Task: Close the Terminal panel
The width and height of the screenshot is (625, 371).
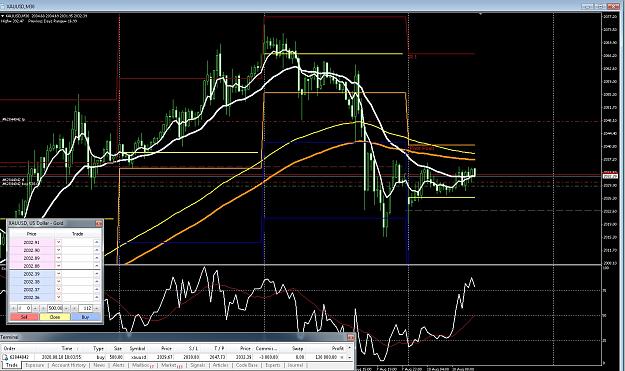Action: click(350, 338)
